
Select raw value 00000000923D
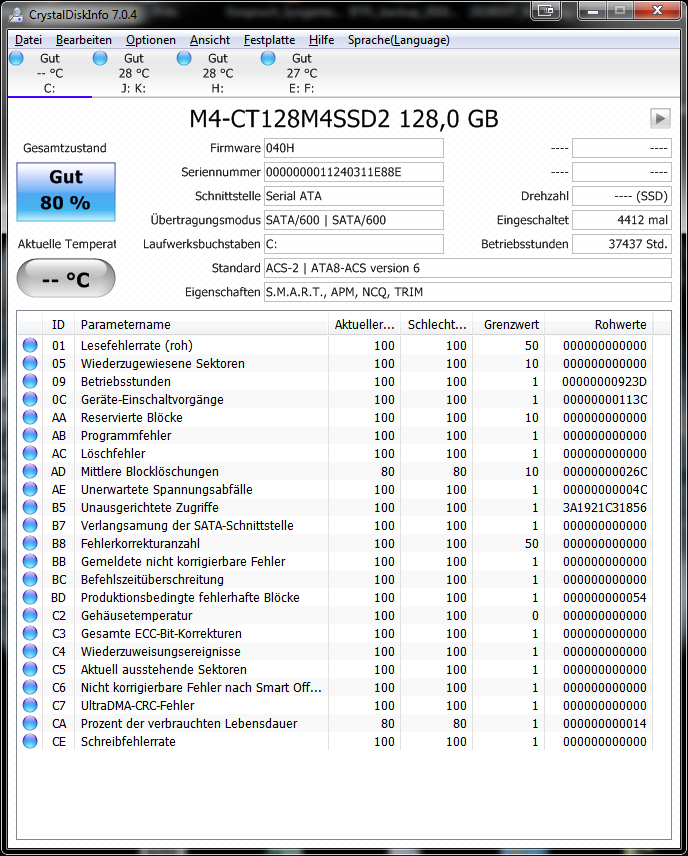tap(604, 381)
